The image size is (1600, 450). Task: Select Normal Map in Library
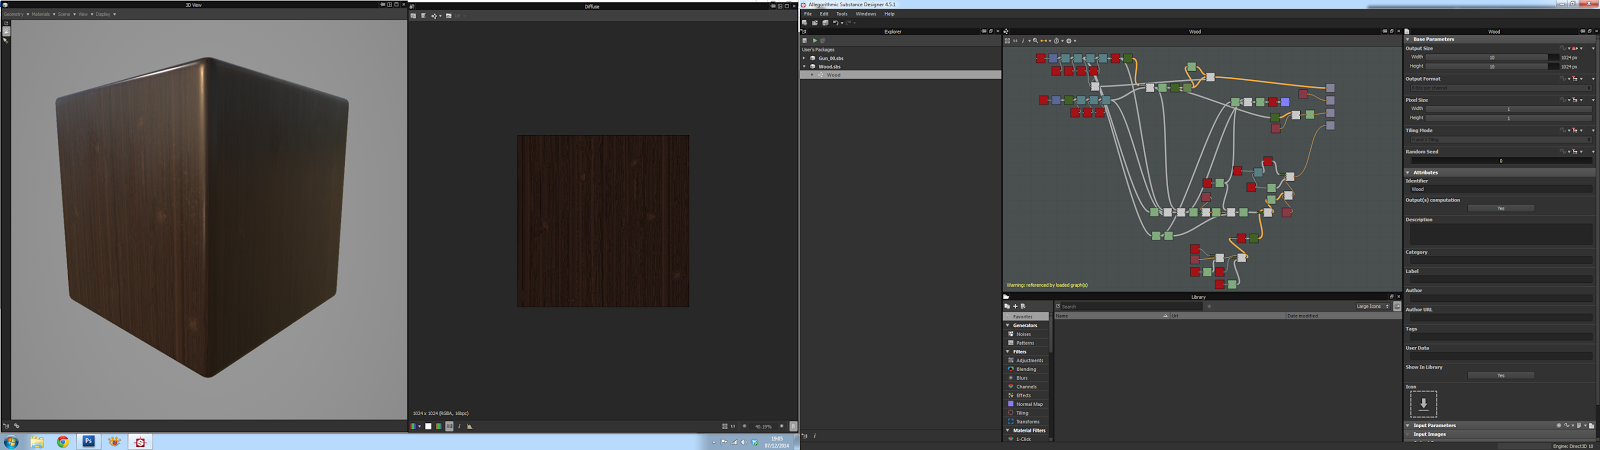[x=1029, y=404]
